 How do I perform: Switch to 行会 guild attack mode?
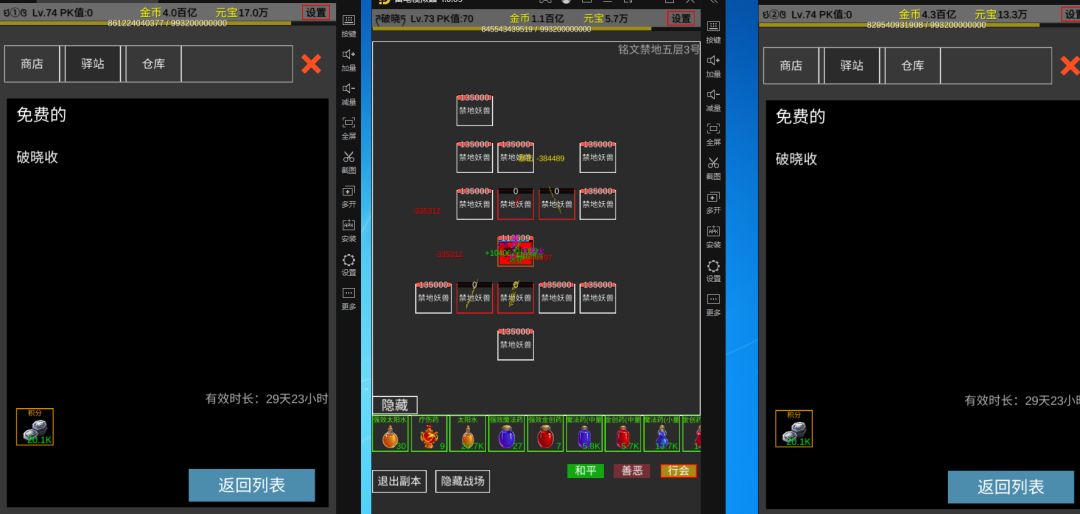678,471
